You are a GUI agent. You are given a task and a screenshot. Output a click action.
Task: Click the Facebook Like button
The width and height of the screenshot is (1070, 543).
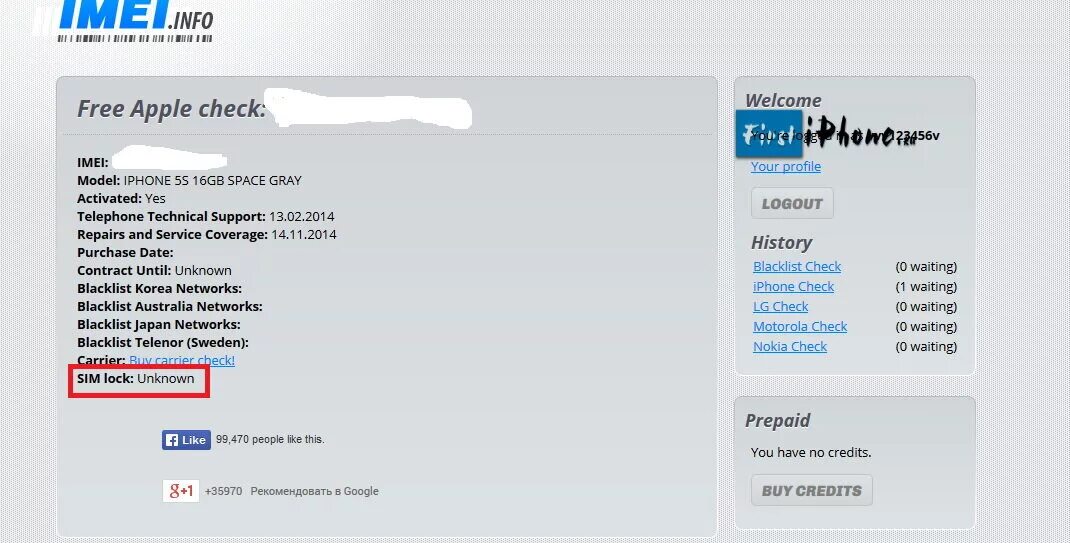[x=186, y=440]
